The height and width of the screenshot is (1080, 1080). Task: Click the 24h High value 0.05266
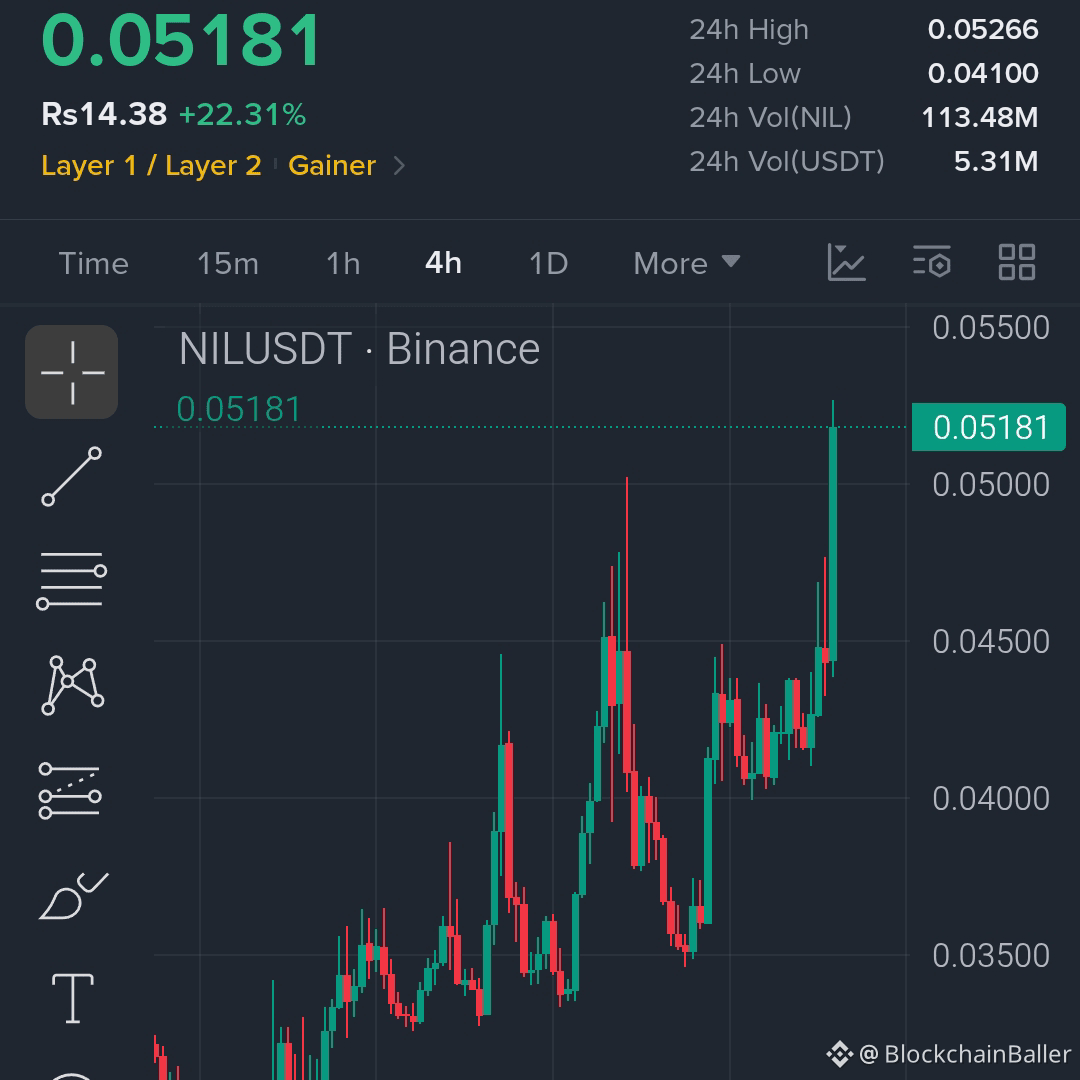pos(983,30)
